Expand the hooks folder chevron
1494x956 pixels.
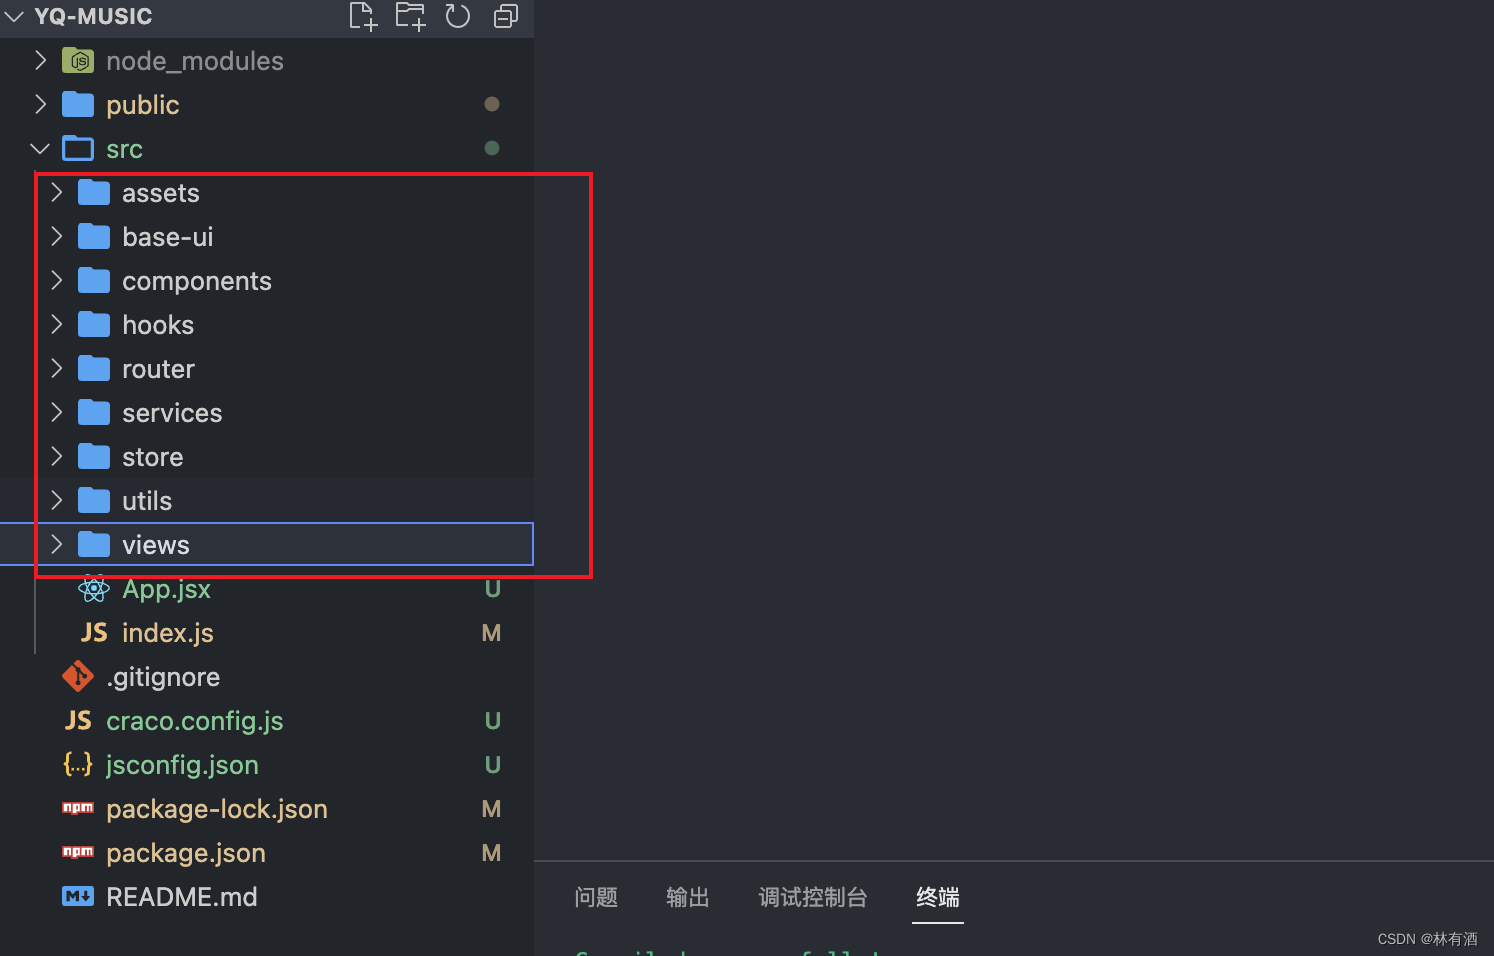pyautogui.click(x=56, y=324)
